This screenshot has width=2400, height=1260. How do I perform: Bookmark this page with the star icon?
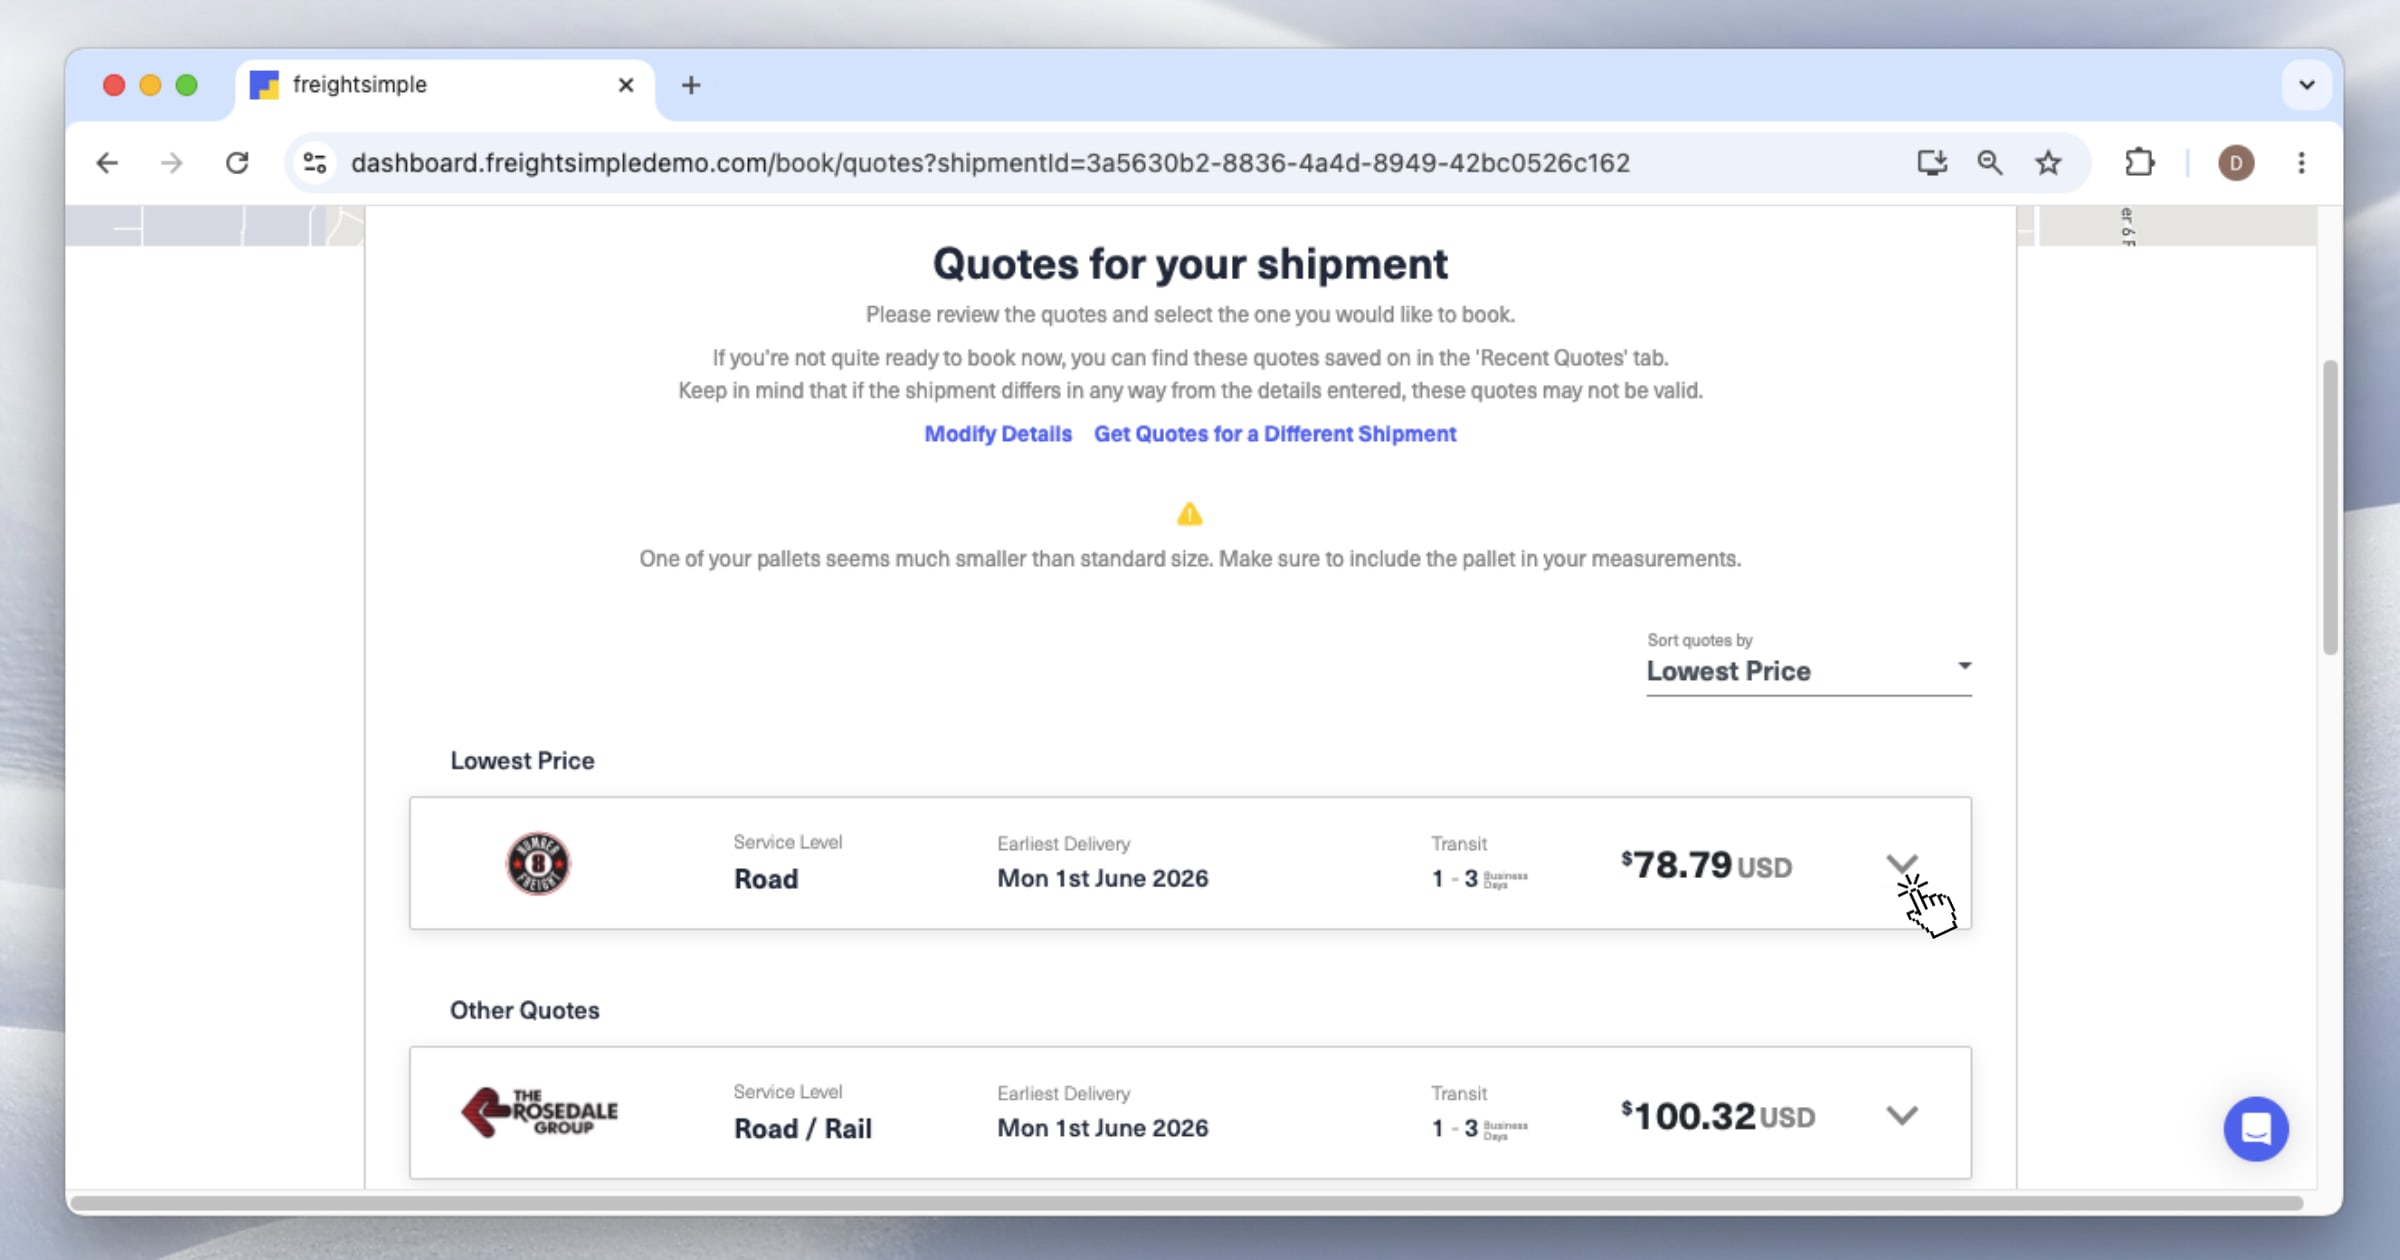tap(2048, 163)
